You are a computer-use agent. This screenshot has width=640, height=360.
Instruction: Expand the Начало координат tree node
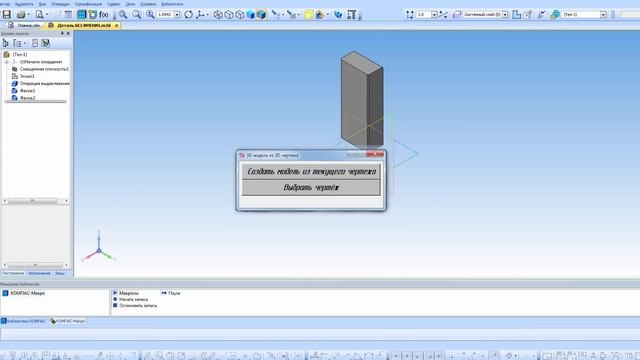(7, 62)
